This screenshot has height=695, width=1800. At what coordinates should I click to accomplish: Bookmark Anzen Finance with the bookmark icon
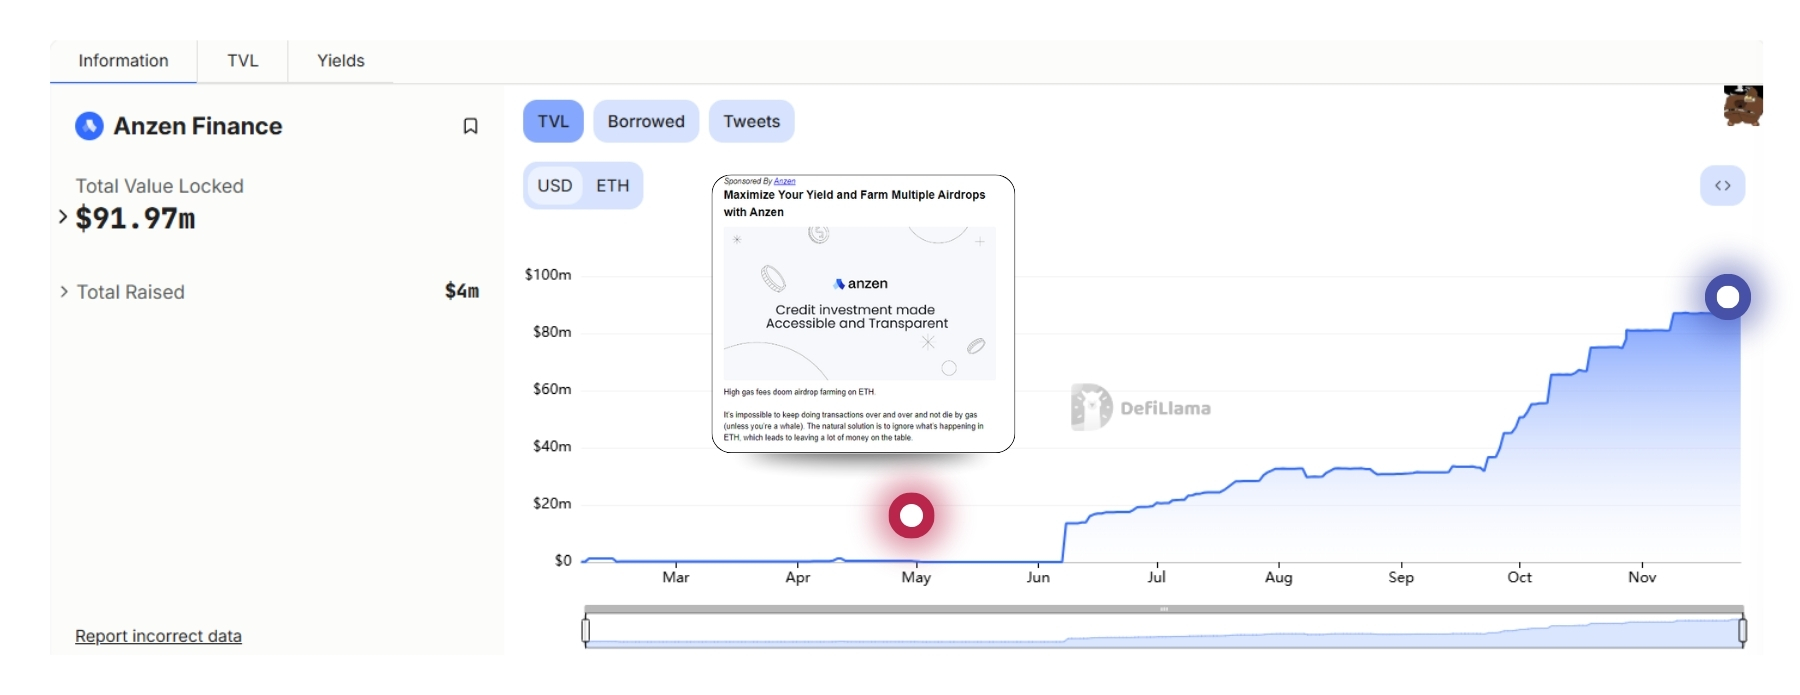pyautogui.click(x=470, y=126)
